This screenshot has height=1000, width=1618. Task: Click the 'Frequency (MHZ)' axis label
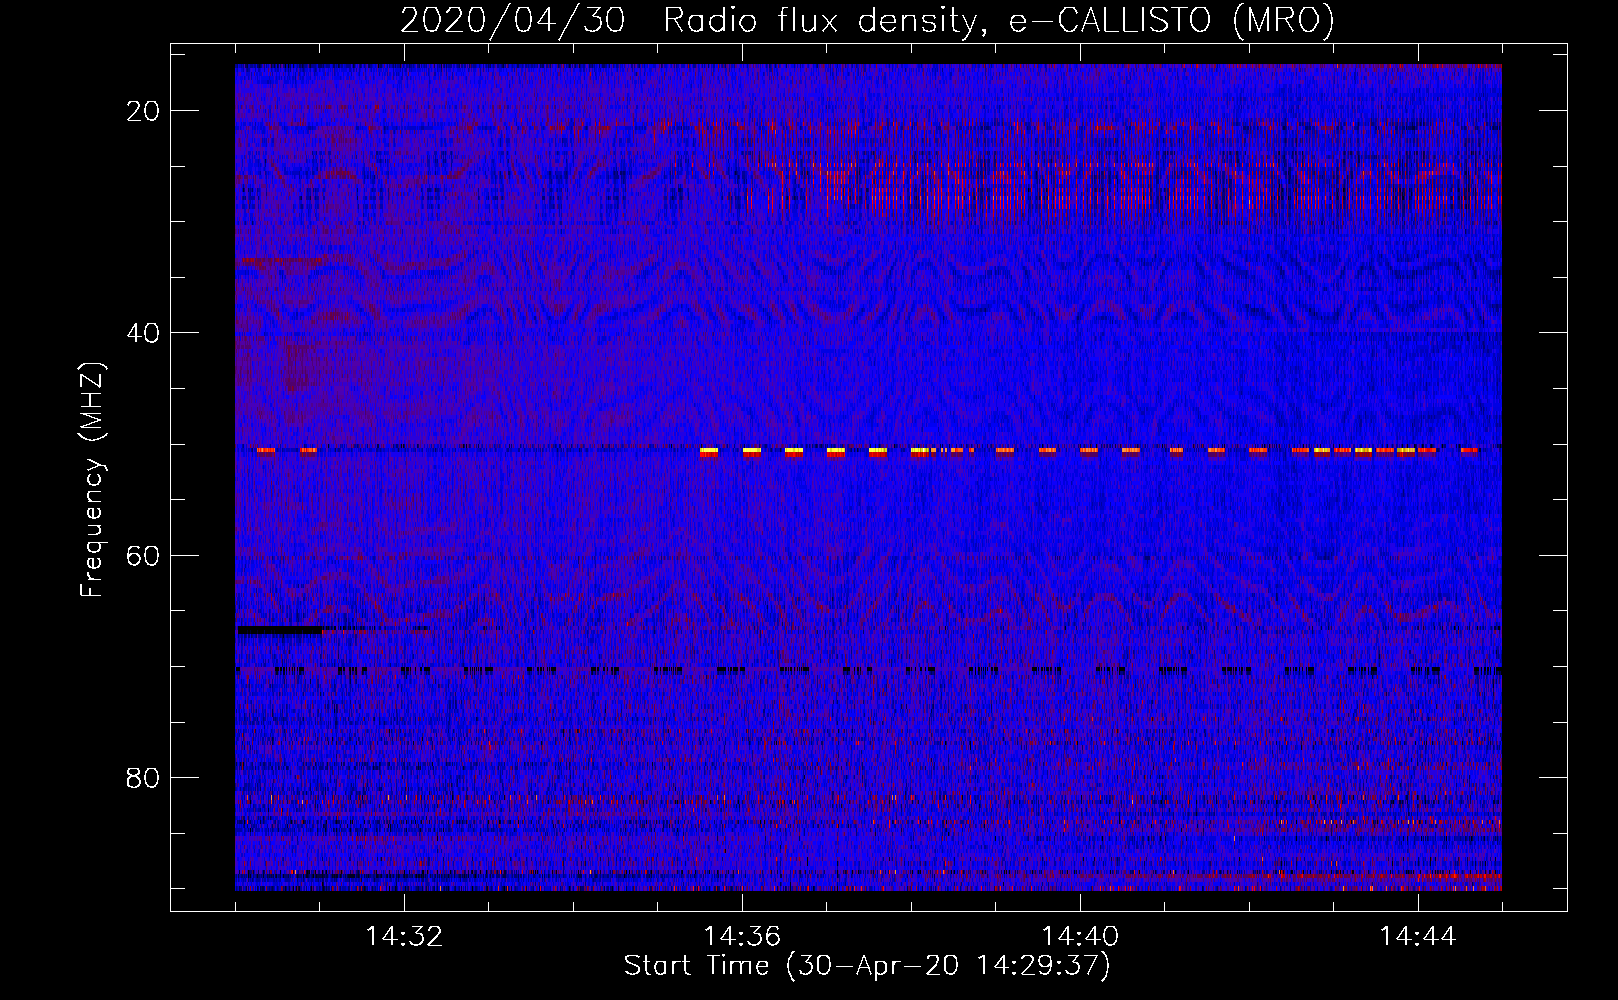tap(92, 480)
